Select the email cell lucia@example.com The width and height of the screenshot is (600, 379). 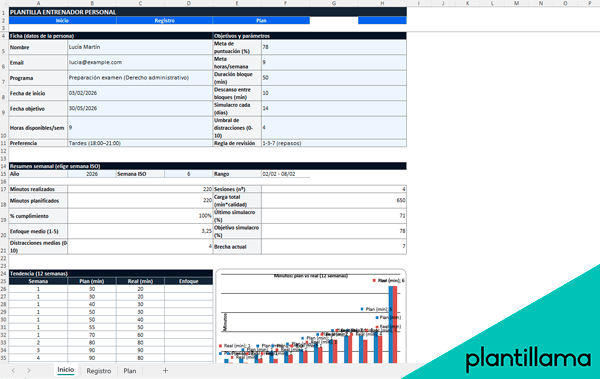pyautogui.click(x=140, y=62)
